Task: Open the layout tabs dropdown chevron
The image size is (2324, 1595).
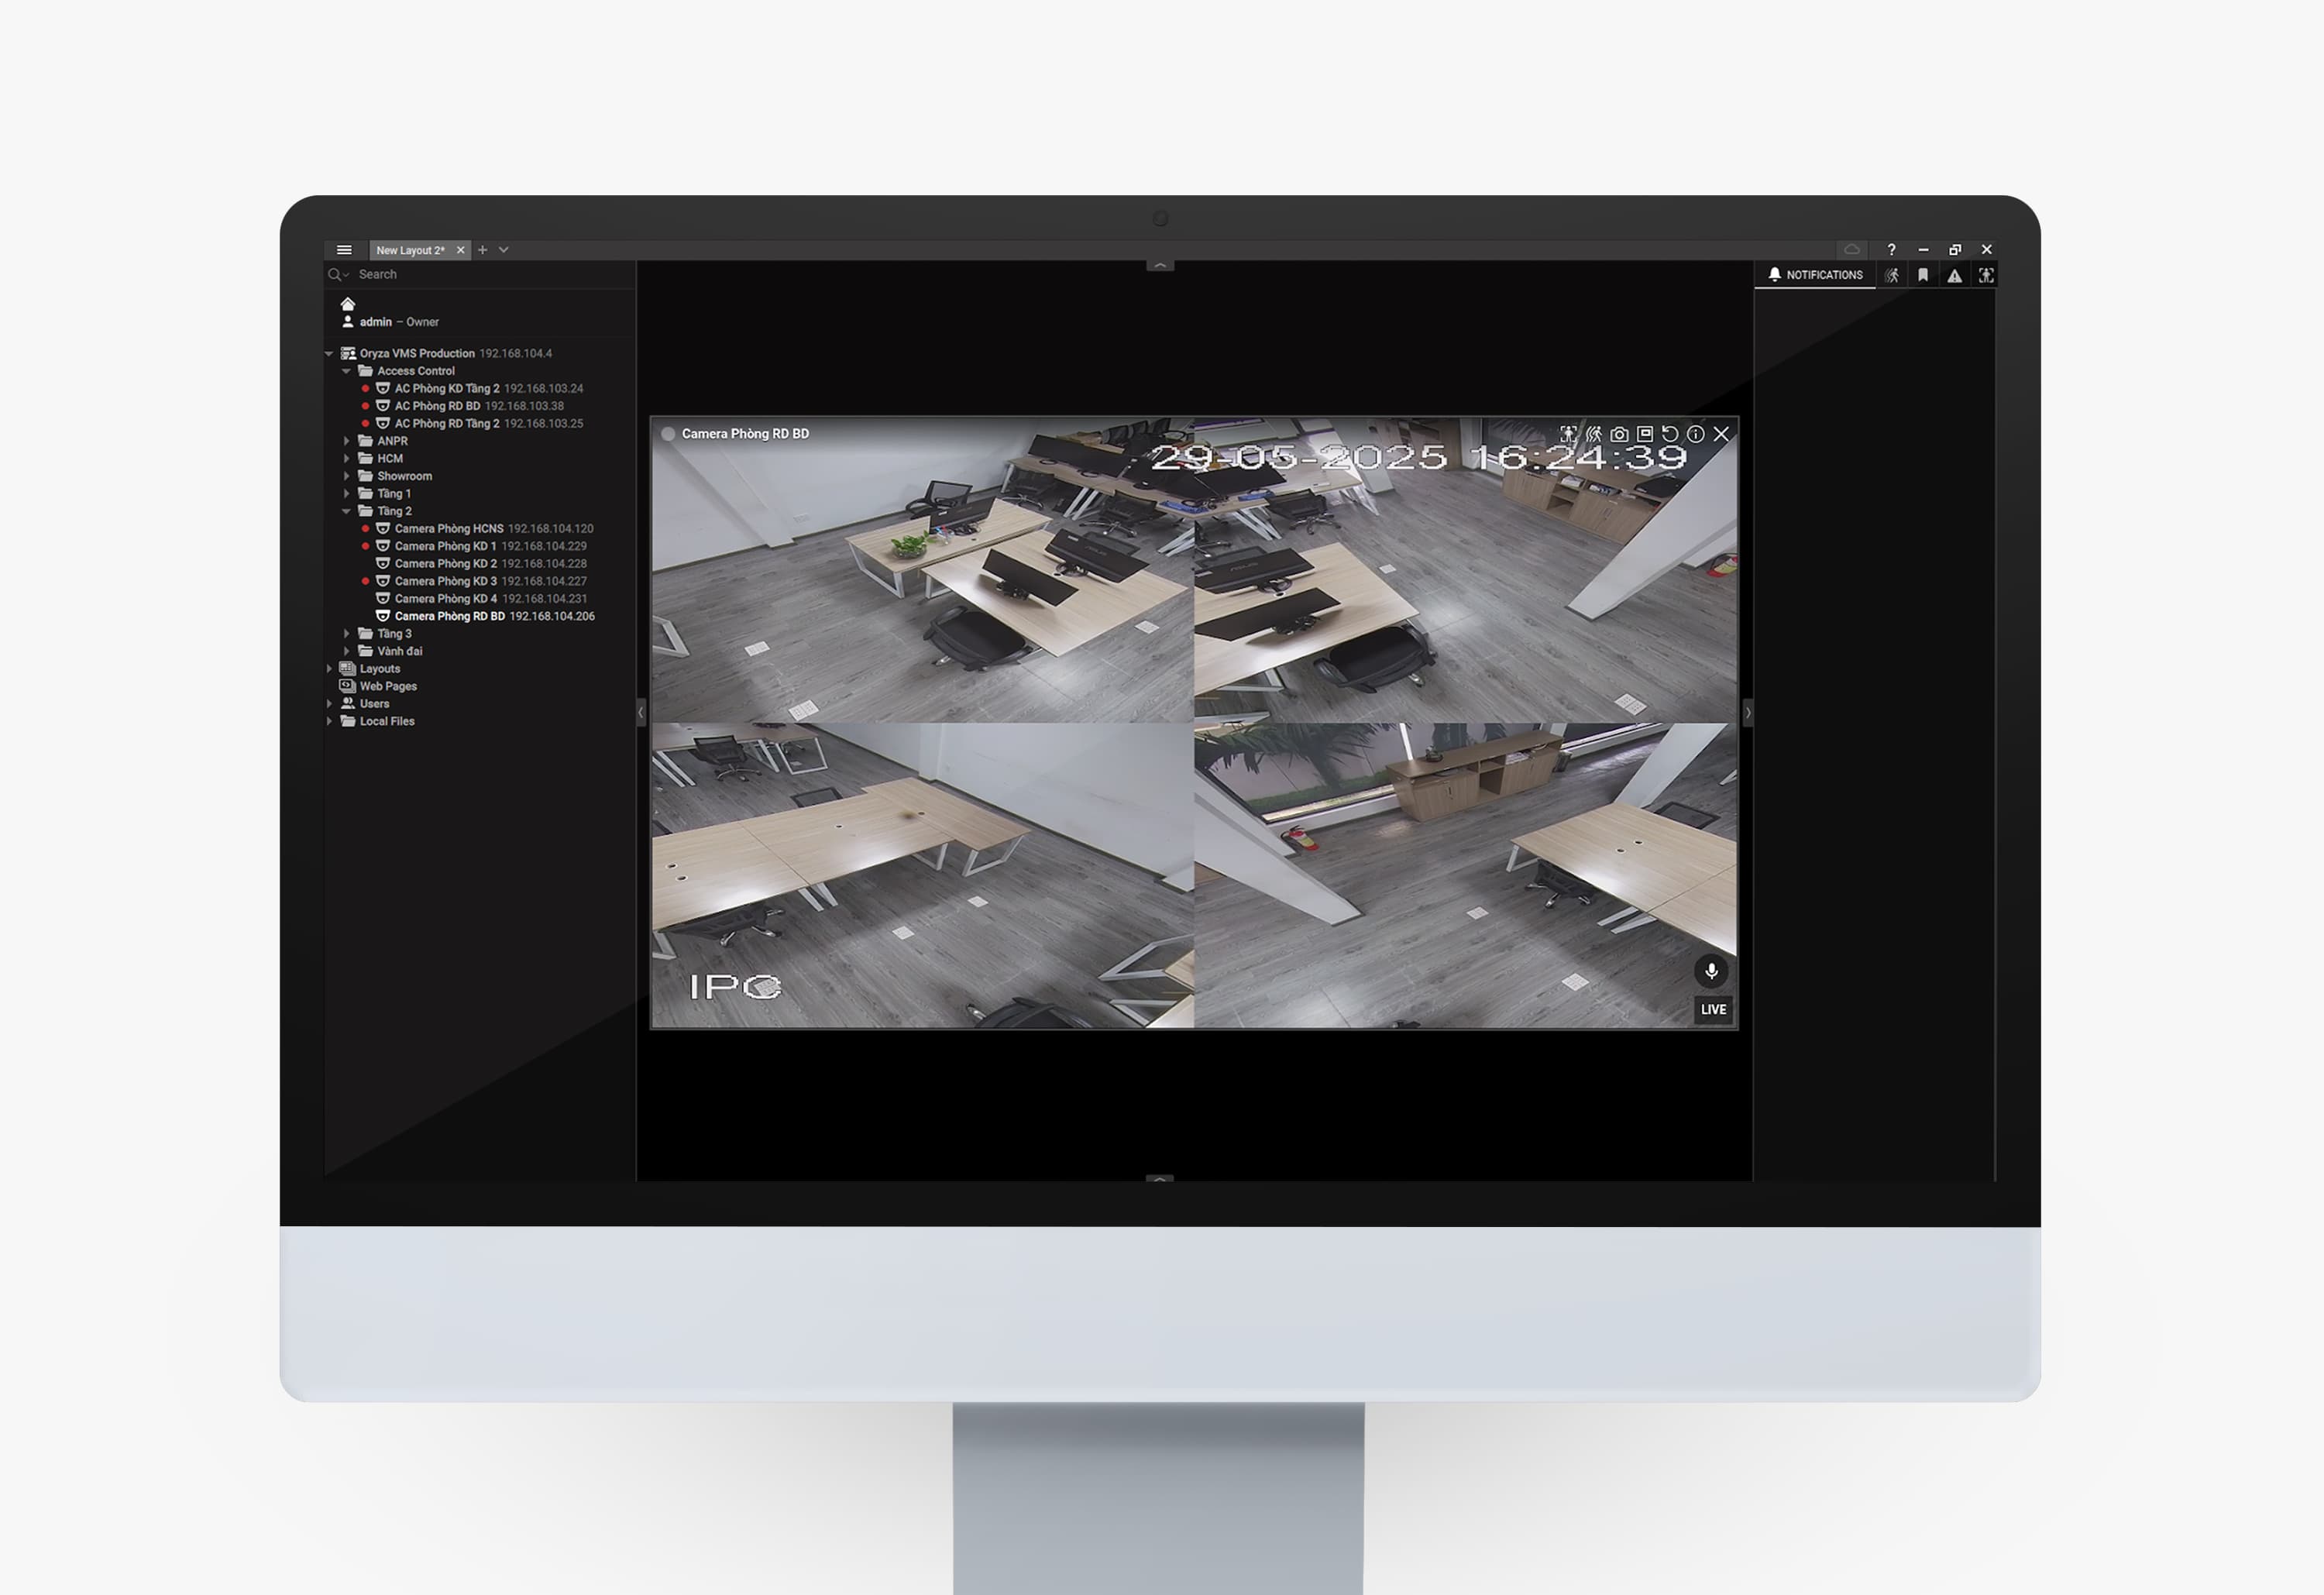Action: click(504, 250)
